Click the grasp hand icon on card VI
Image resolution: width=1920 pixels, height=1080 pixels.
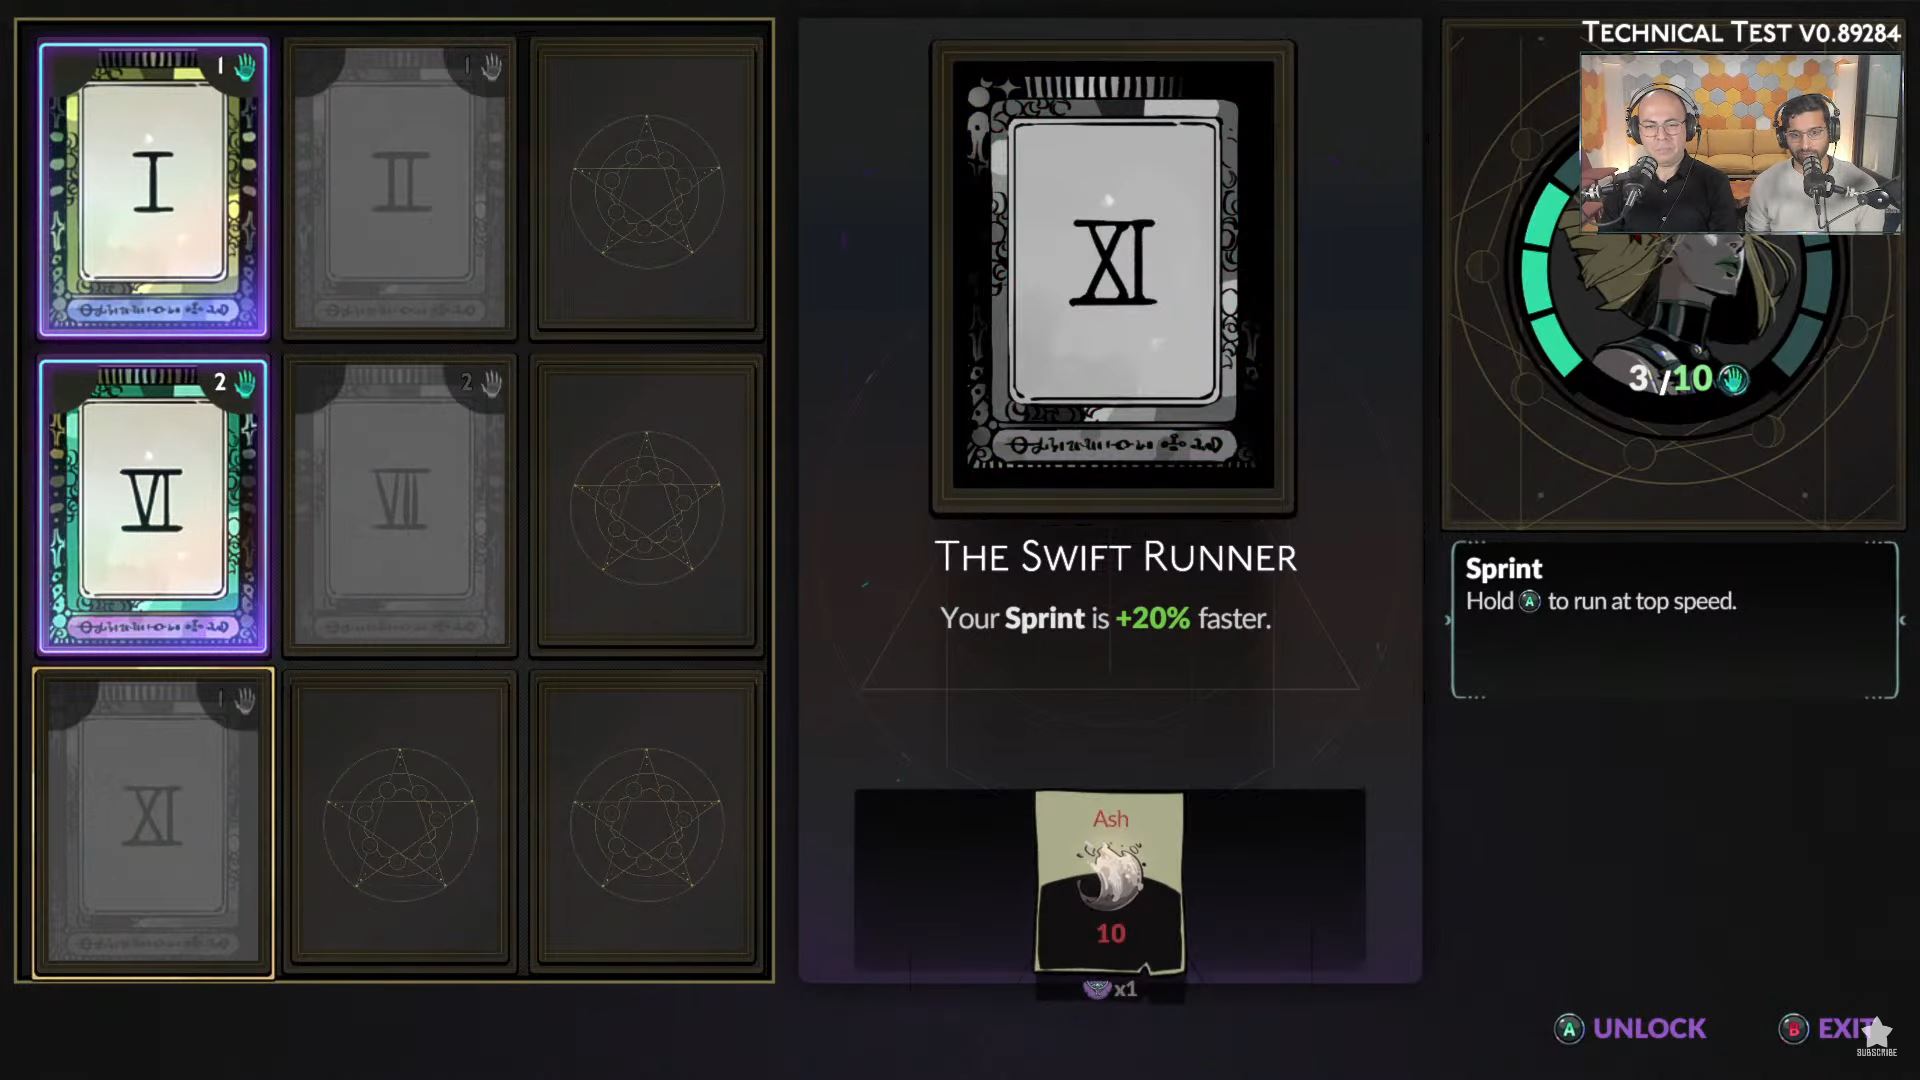click(245, 383)
